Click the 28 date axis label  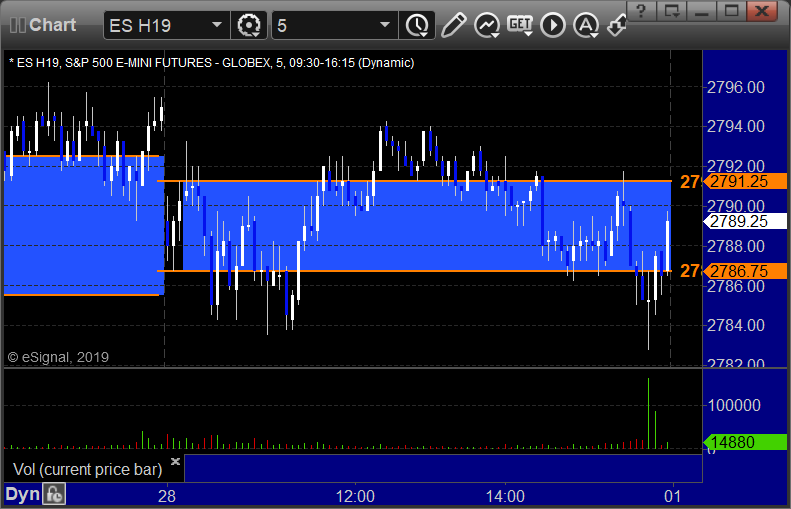[x=167, y=496]
